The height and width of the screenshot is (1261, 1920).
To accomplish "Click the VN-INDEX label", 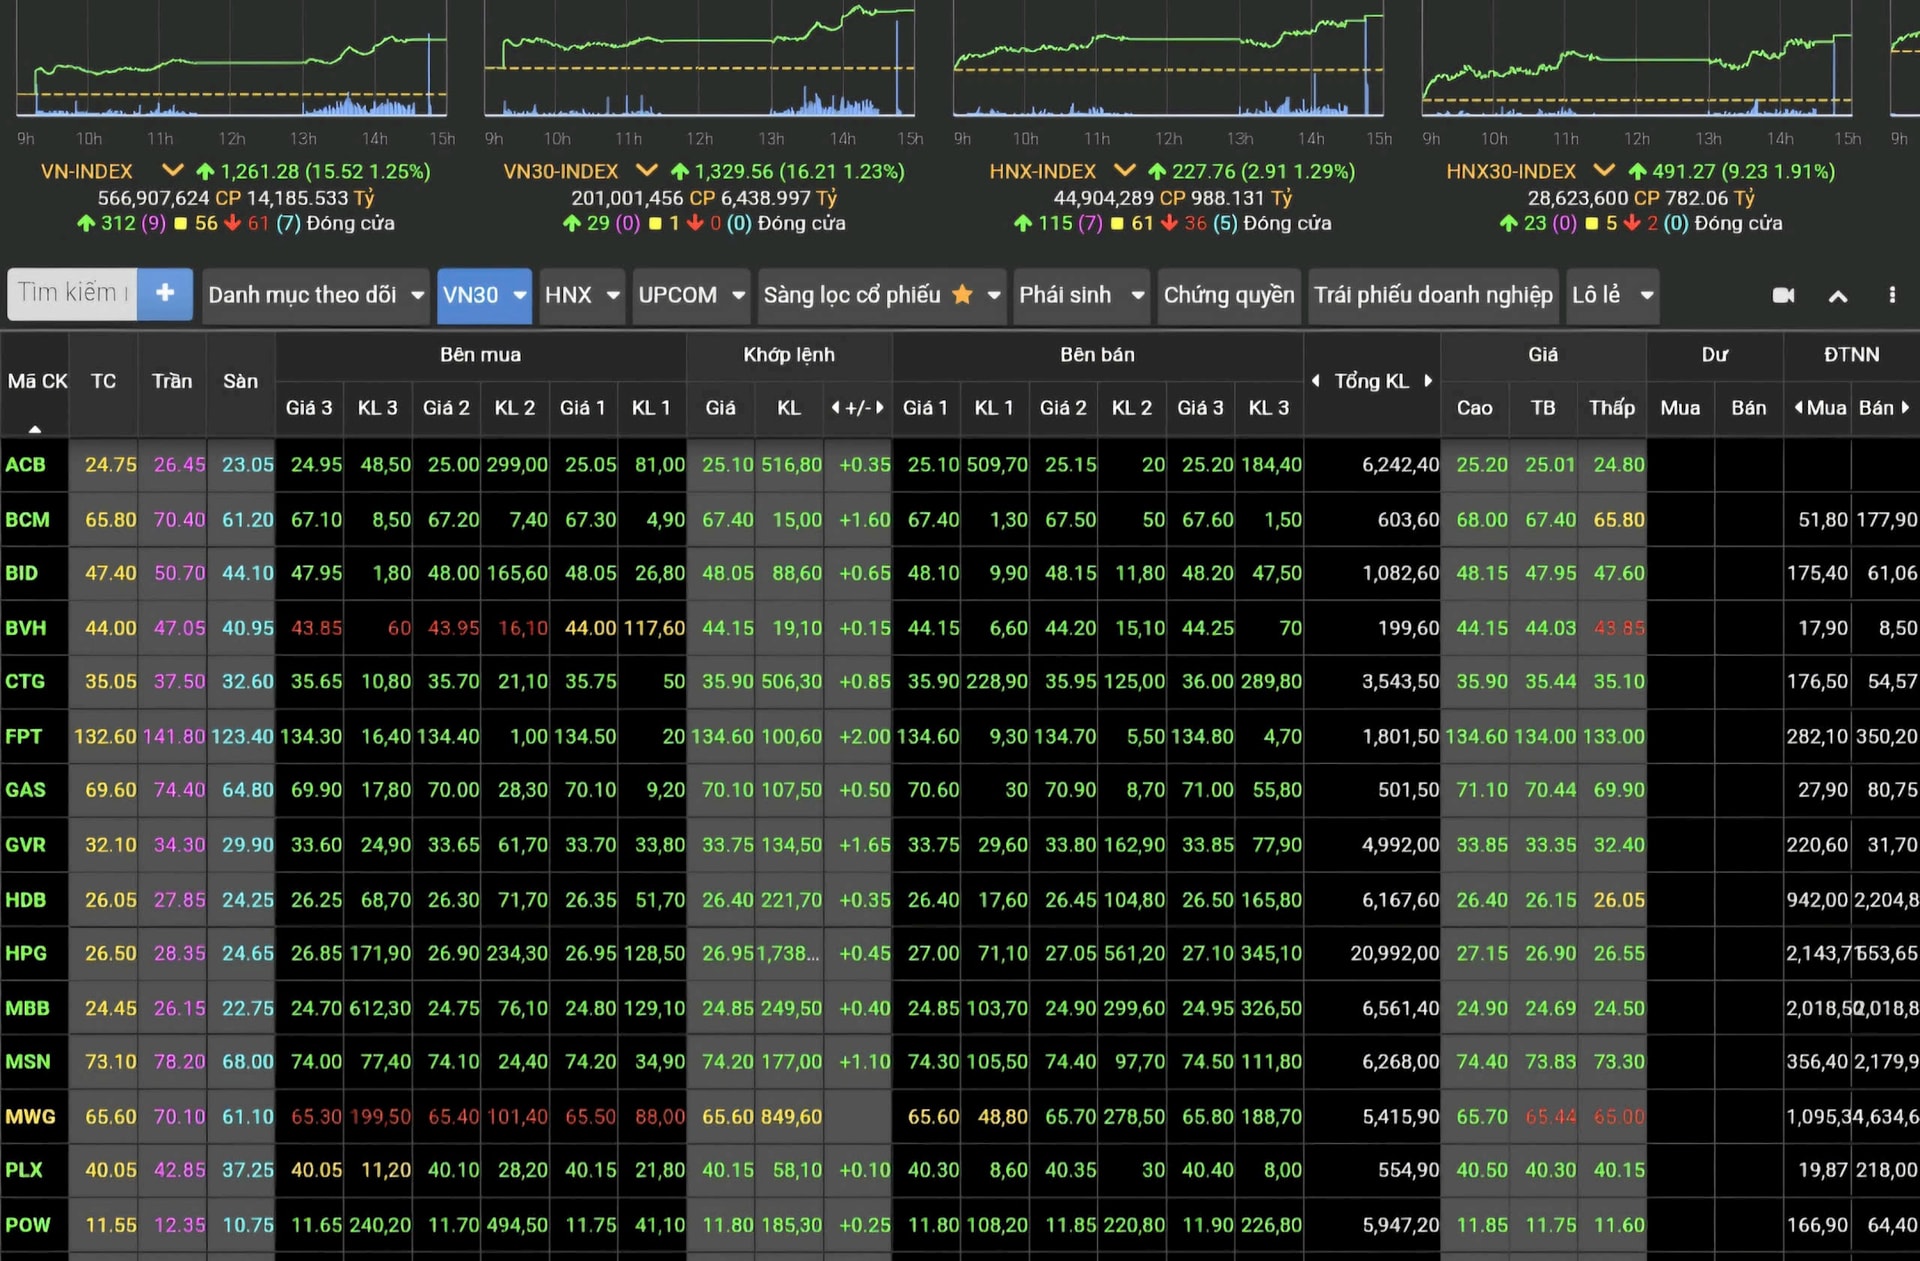I will pyautogui.click(x=87, y=171).
